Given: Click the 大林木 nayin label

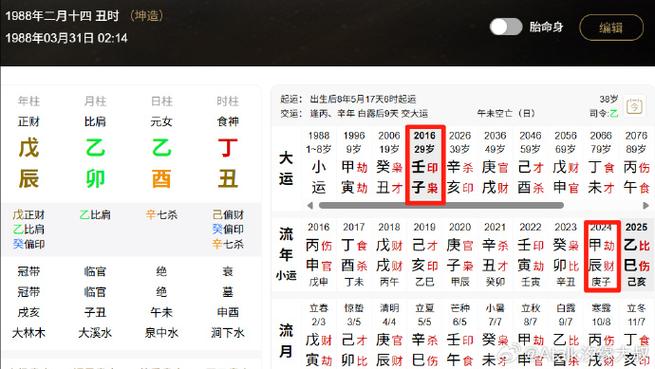Looking at the screenshot, I should [29, 333].
